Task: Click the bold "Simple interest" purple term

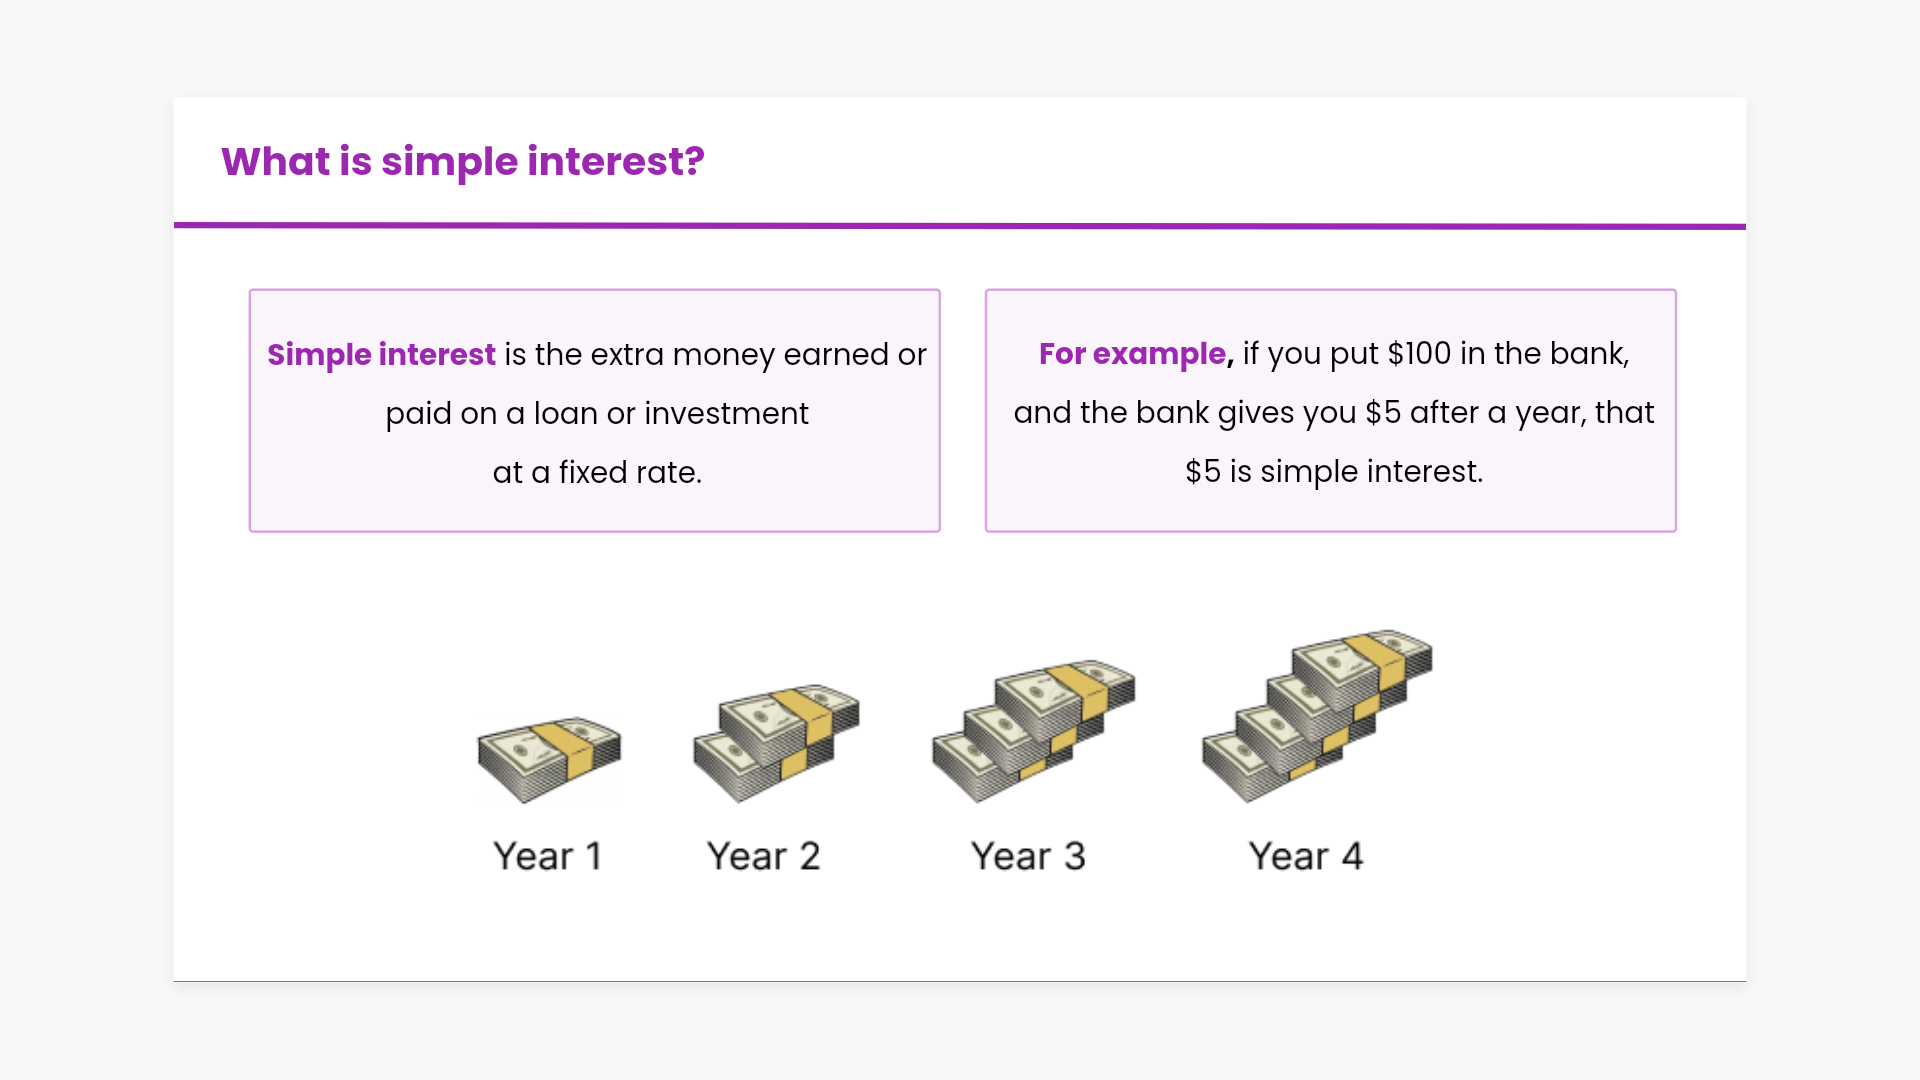Action: click(x=381, y=355)
